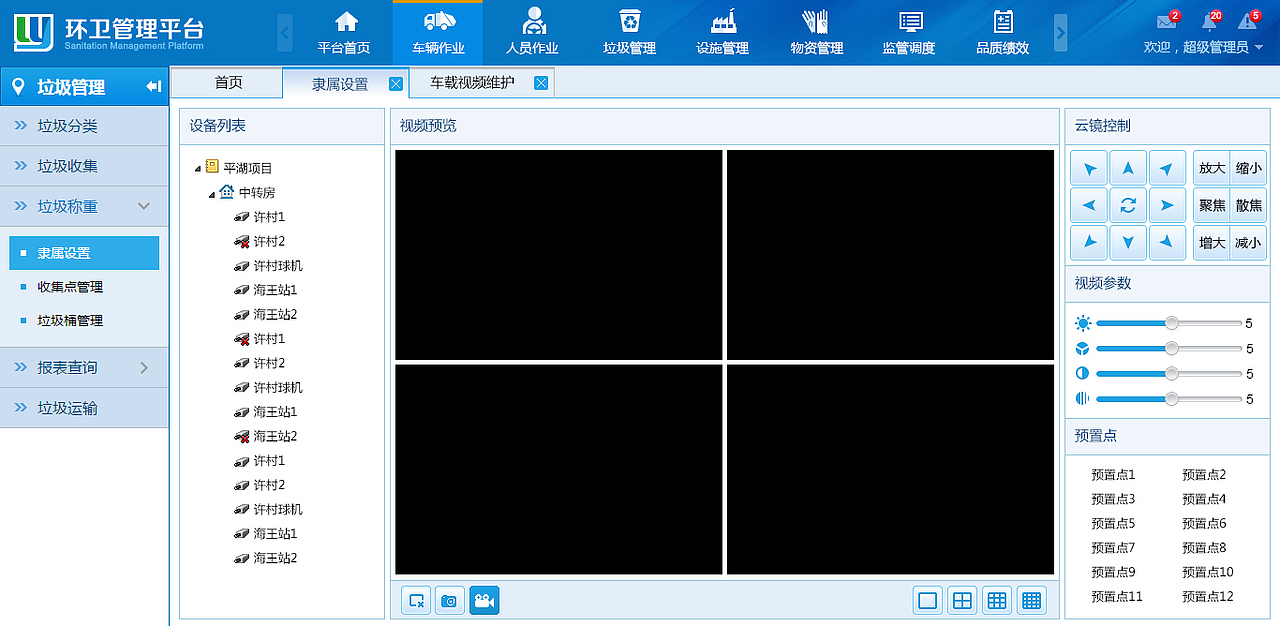Move the PTZ camera up

point(1128,168)
